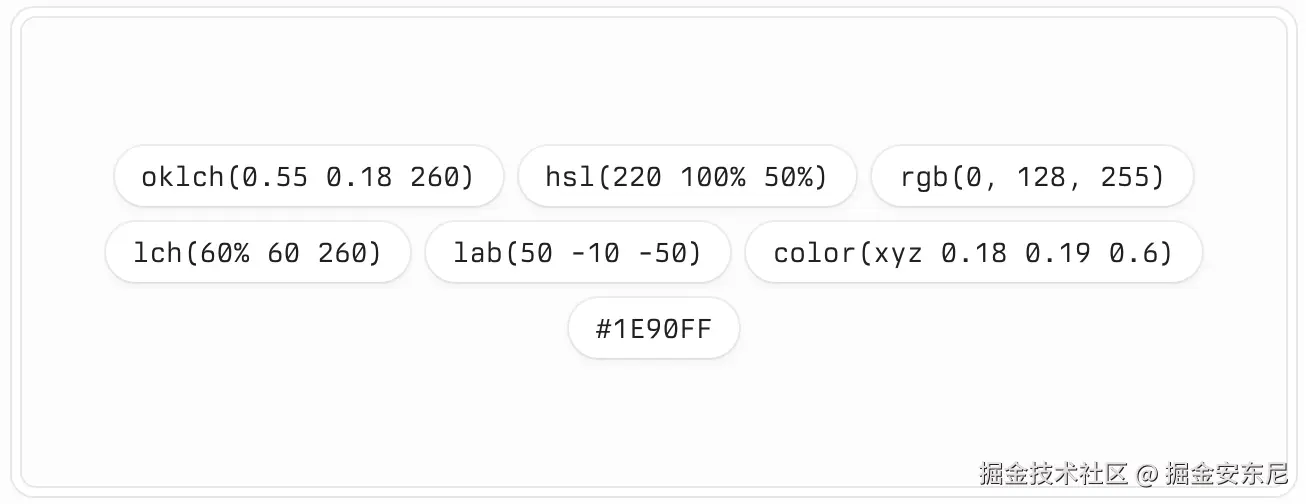This screenshot has height=504, width=1306.
Task: Click the hash sign of #1E90FF
Action: [x=603, y=329]
